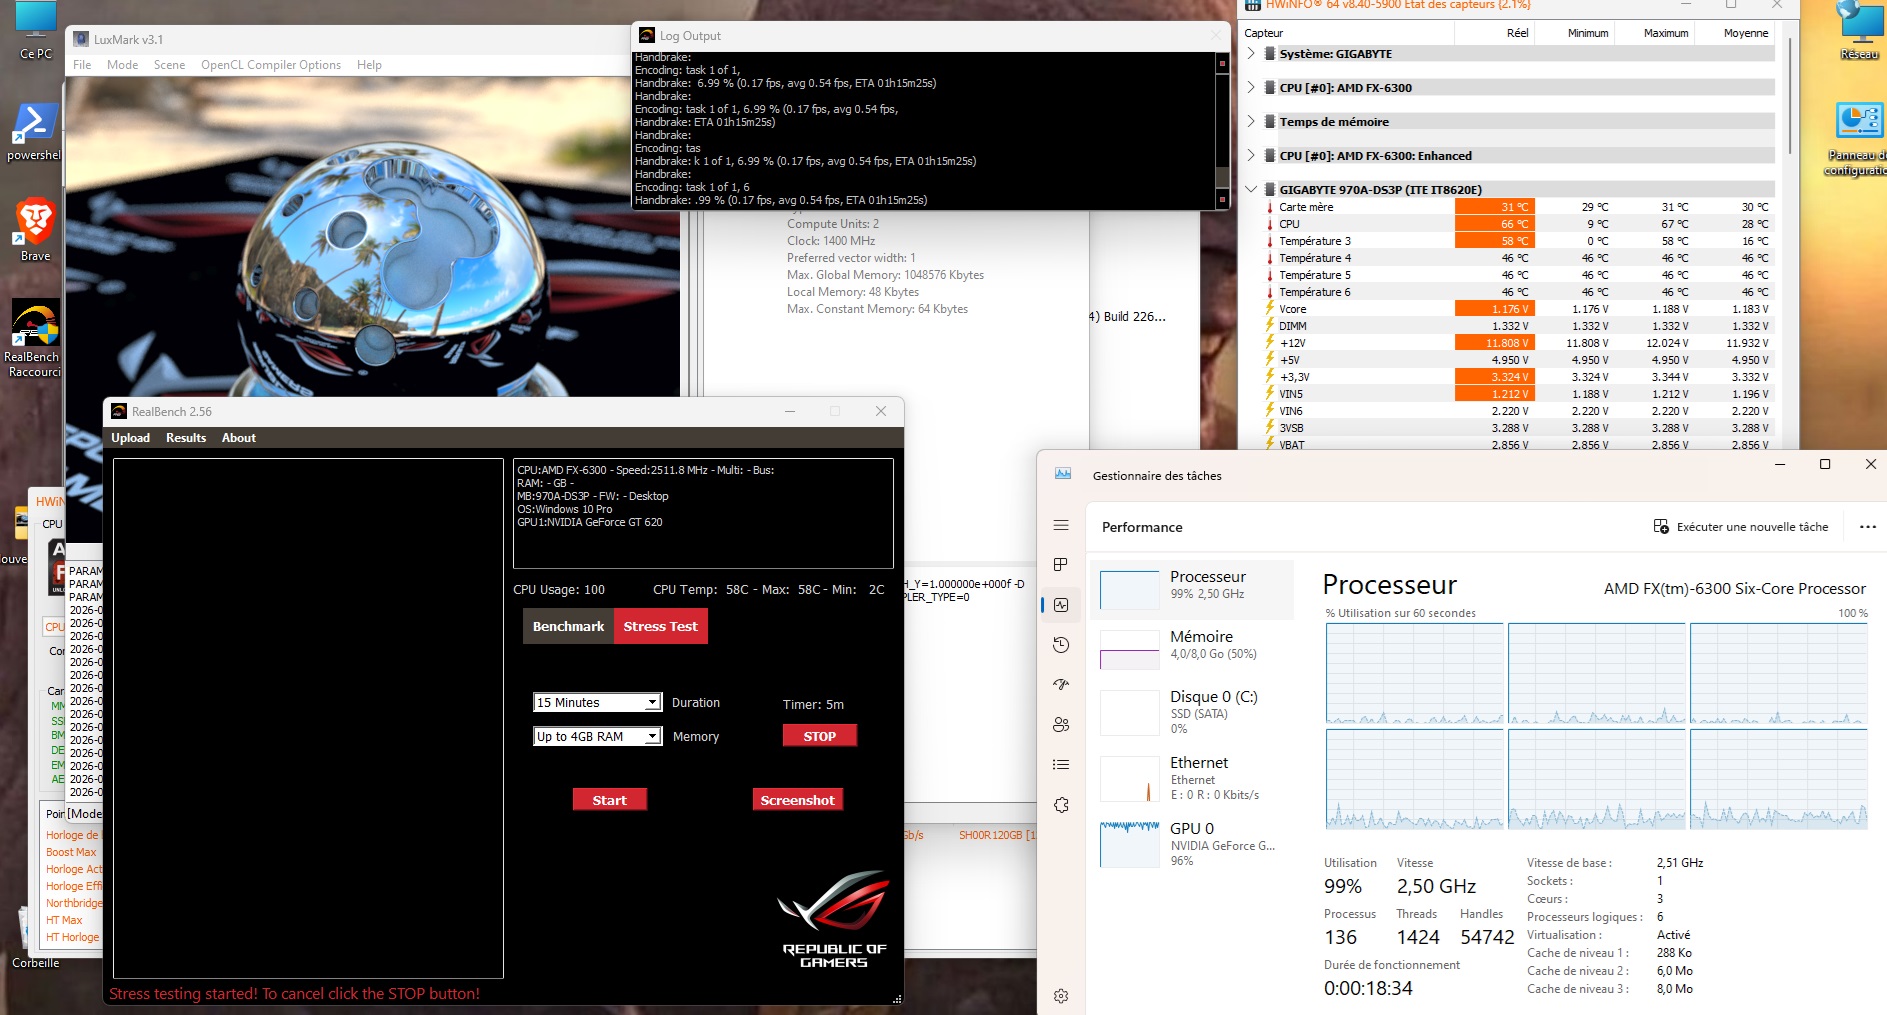Image resolution: width=1887 pixels, height=1015 pixels.
Task: Open the Services view in Task Manager
Action: coord(1060,803)
